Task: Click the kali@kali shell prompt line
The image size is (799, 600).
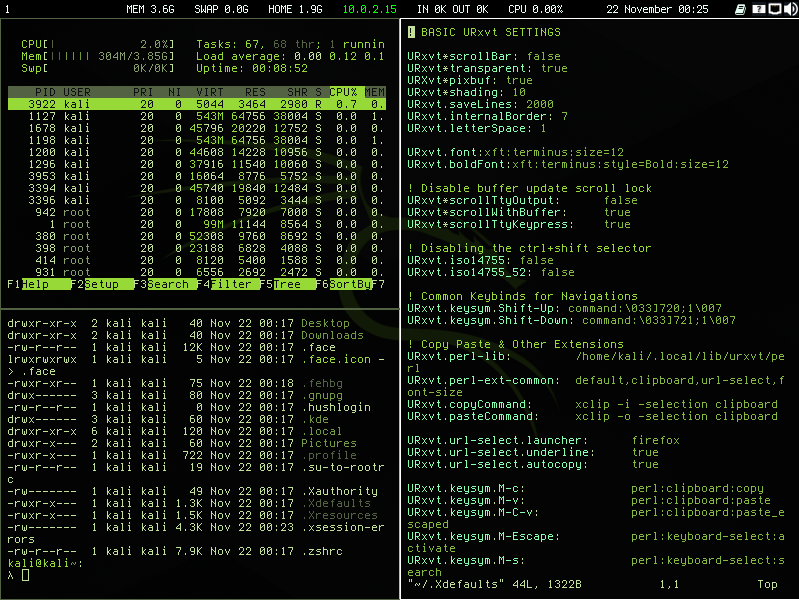Action: pos(45,563)
